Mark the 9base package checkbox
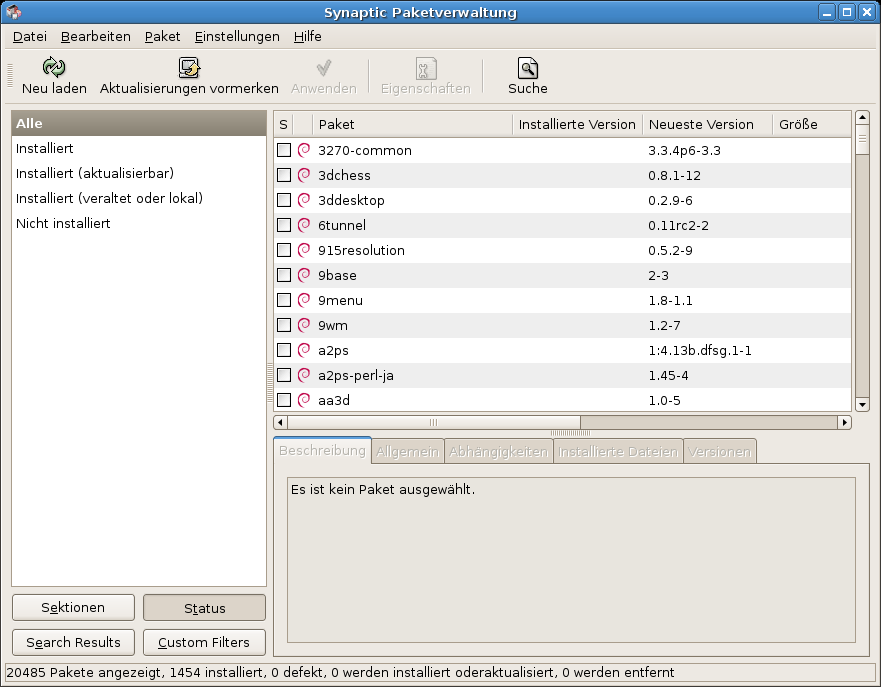The width and height of the screenshot is (881, 687). (284, 275)
